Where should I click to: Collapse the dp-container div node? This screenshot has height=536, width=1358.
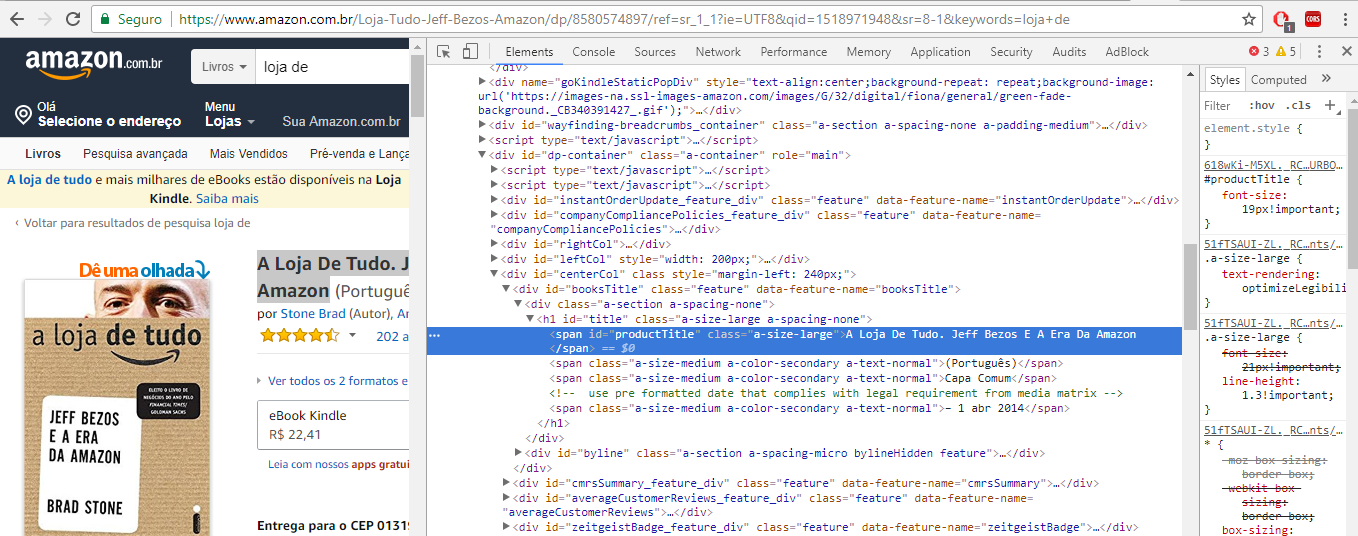point(483,155)
